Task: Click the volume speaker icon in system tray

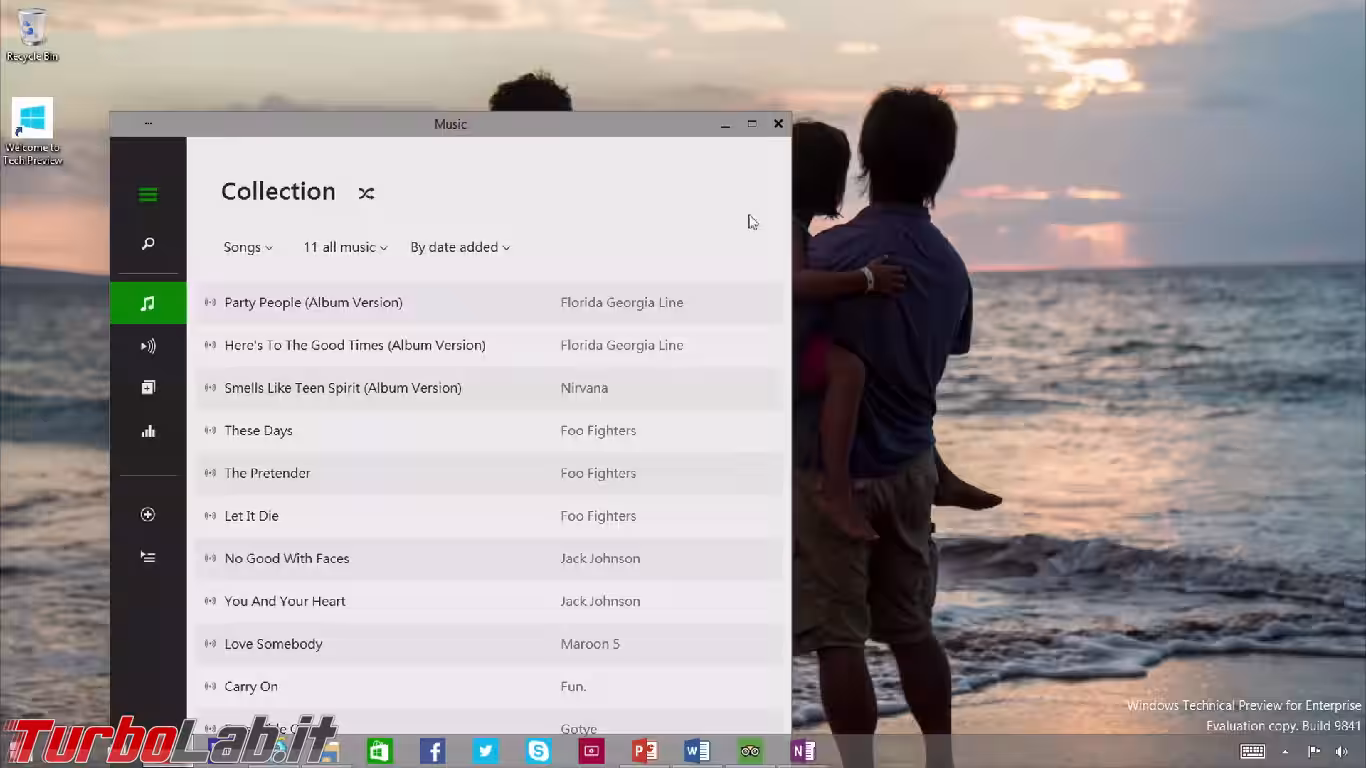Action: [1342, 751]
